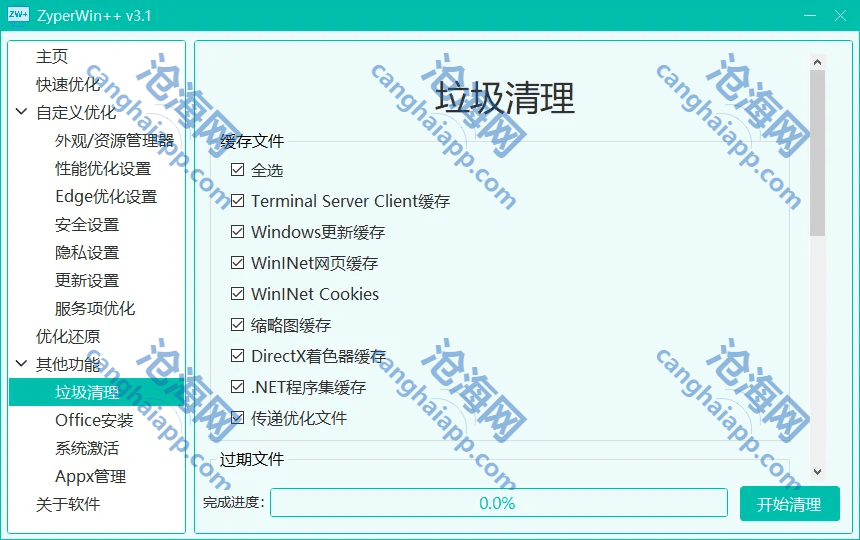Screen dimensions: 860x540
Task: Disable the Windows更新缓存 checkbox
Action: (x=237, y=232)
